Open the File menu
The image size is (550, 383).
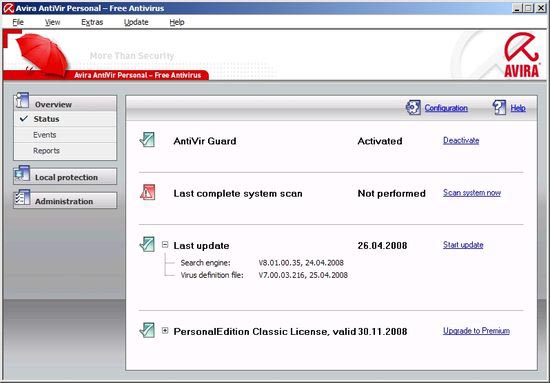pyautogui.click(x=18, y=22)
